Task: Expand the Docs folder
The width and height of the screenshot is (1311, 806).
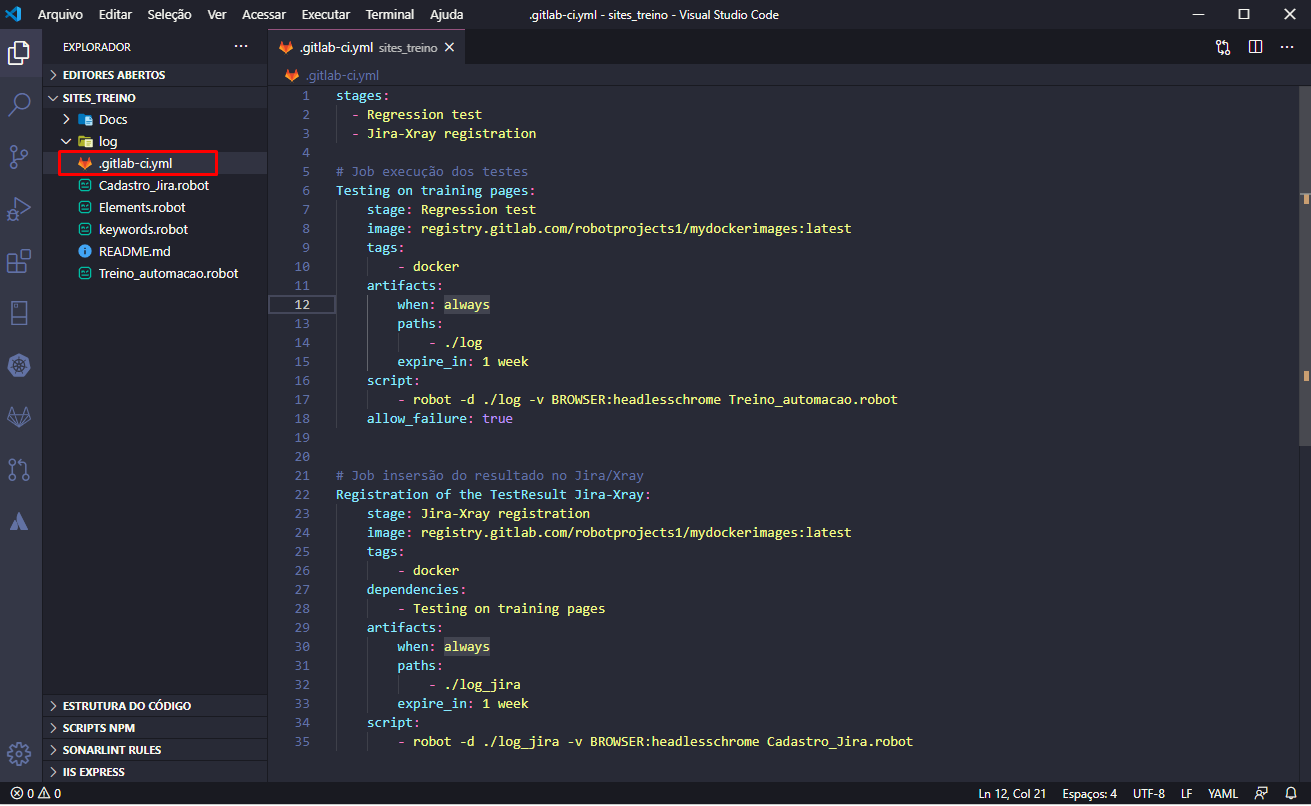Action: (x=67, y=119)
